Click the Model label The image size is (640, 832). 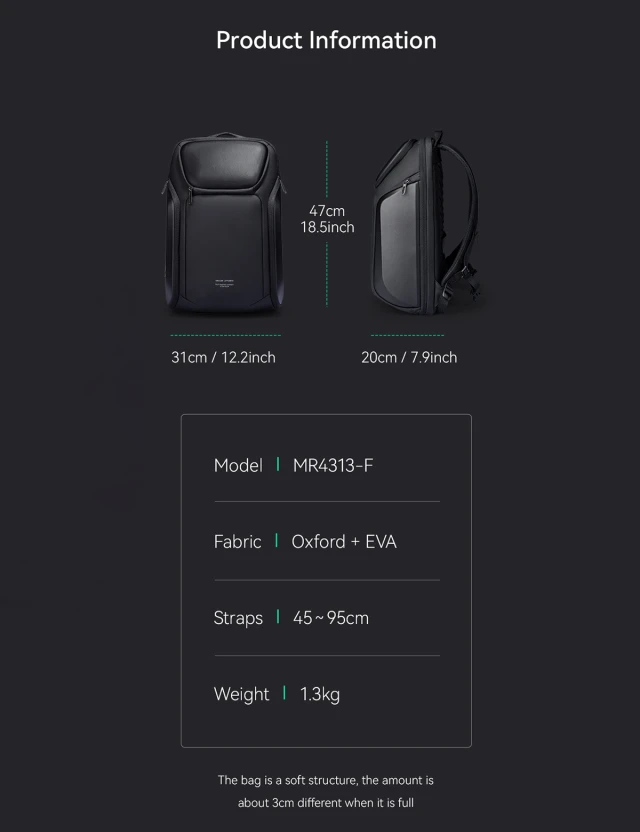pyautogui.click(x=238, y=465)
